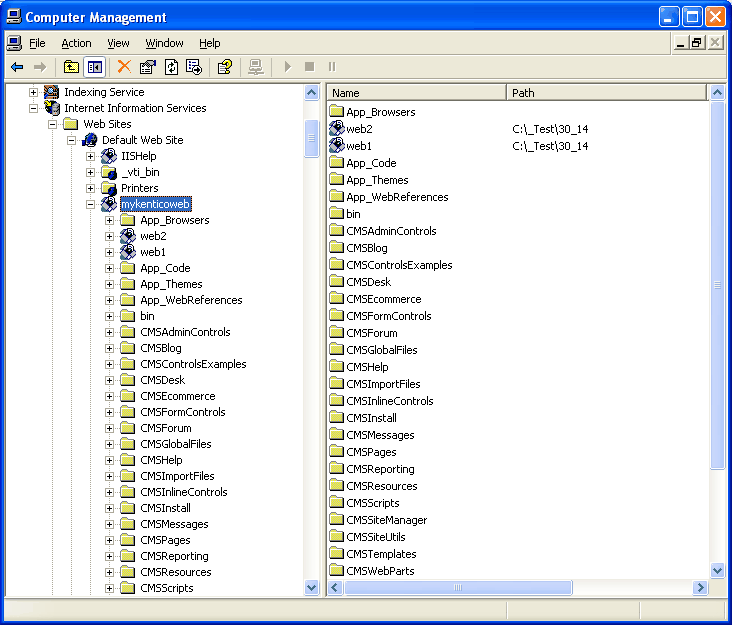Expand the web2 node in the tree
Viewport: 732px width, 625px height.
(110, 236)
